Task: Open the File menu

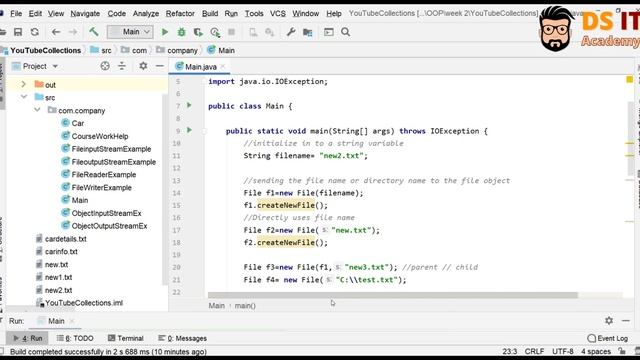Action: tap(16, 13)
